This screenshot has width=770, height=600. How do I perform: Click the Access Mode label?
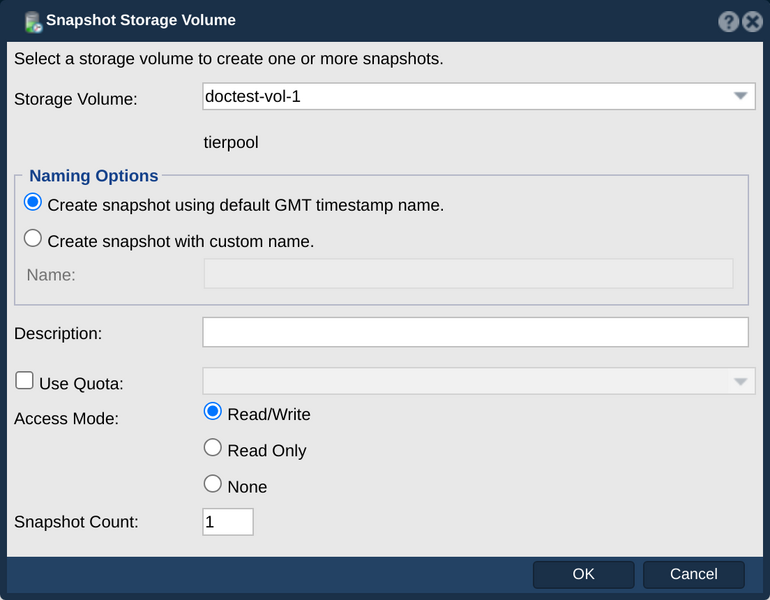tap(66, 419)
